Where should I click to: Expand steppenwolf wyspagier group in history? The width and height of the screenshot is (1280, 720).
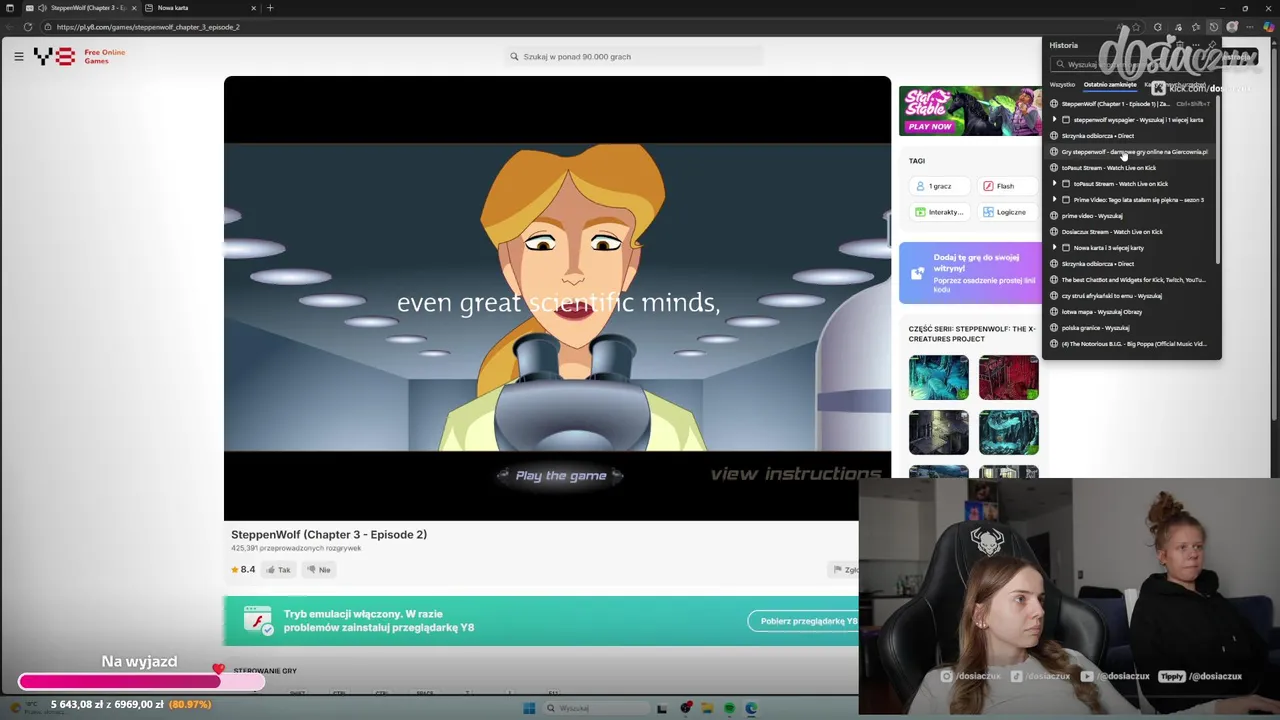(1053, 120)
